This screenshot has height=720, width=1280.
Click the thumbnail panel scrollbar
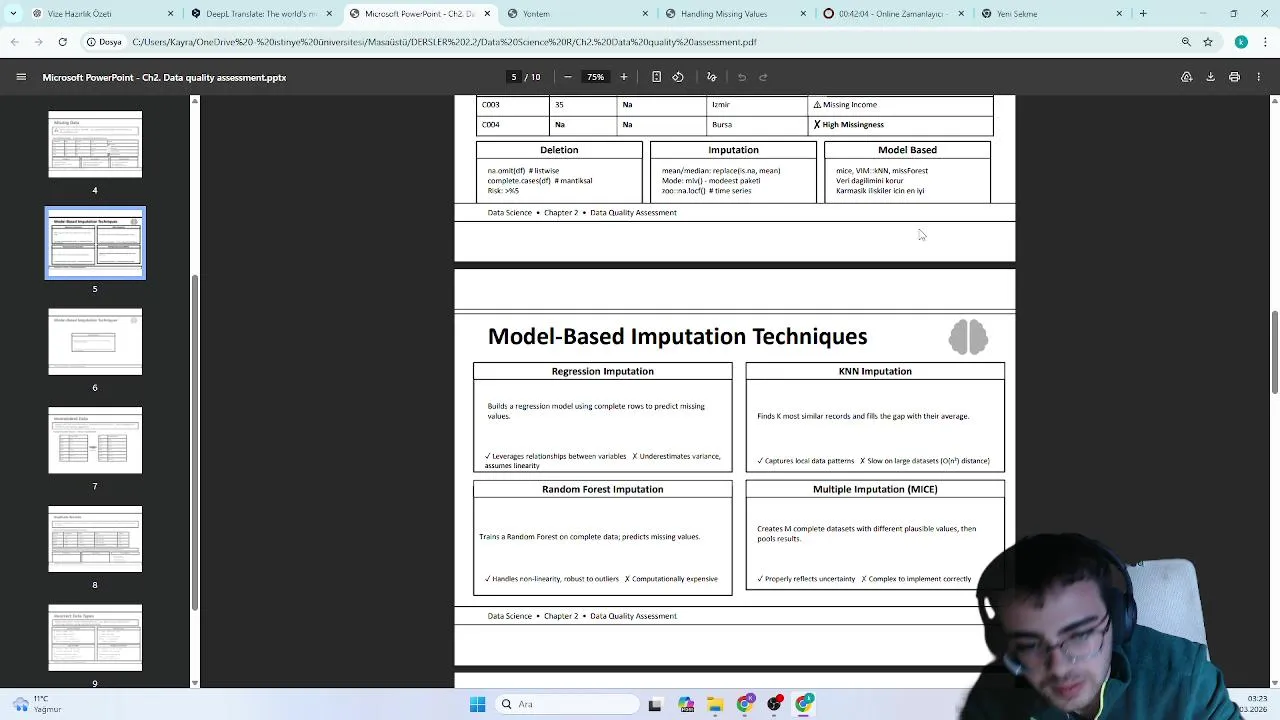click(195, 440)
